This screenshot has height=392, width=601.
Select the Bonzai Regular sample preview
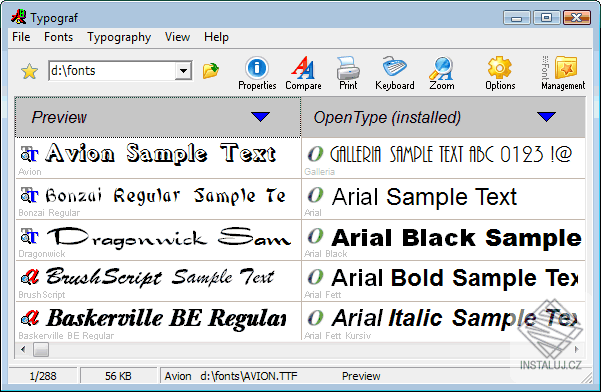click(166, 195)
